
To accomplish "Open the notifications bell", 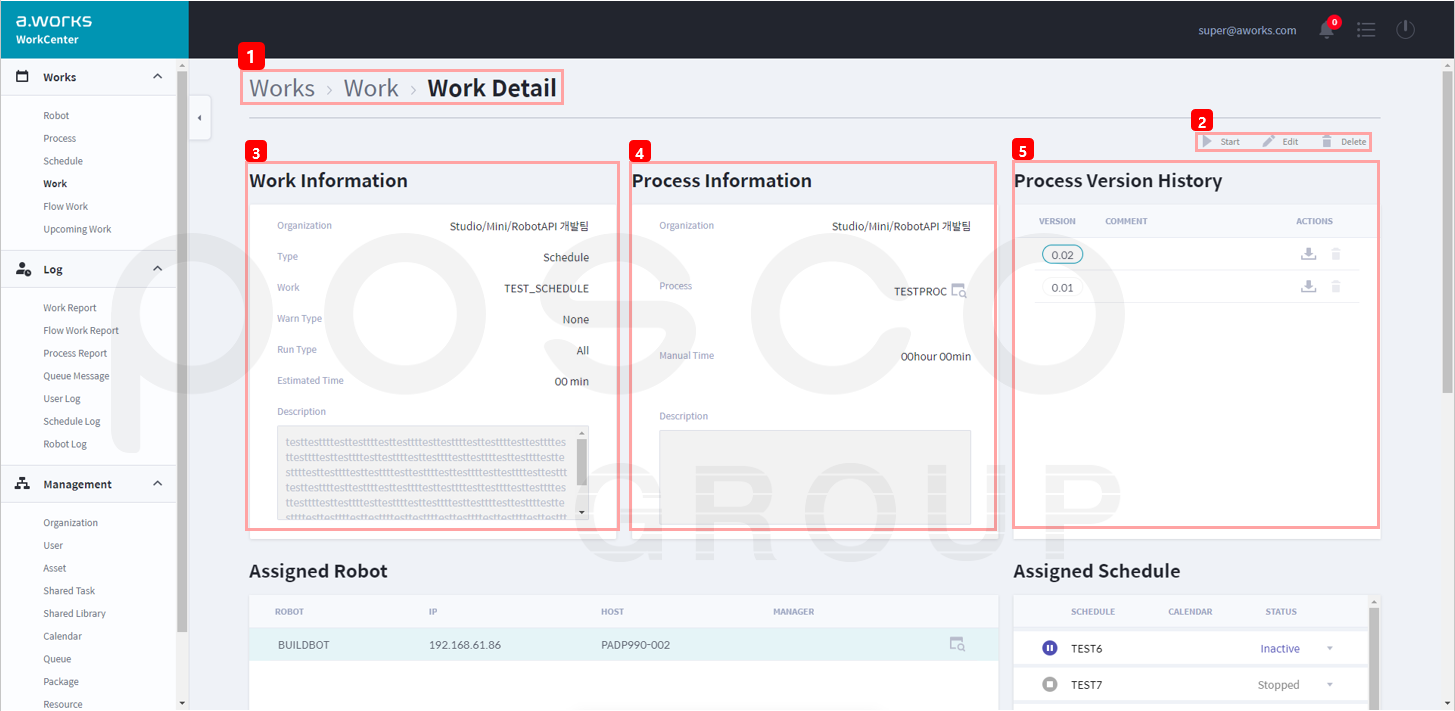I will pyautogui.click(x=1327, y=29).
